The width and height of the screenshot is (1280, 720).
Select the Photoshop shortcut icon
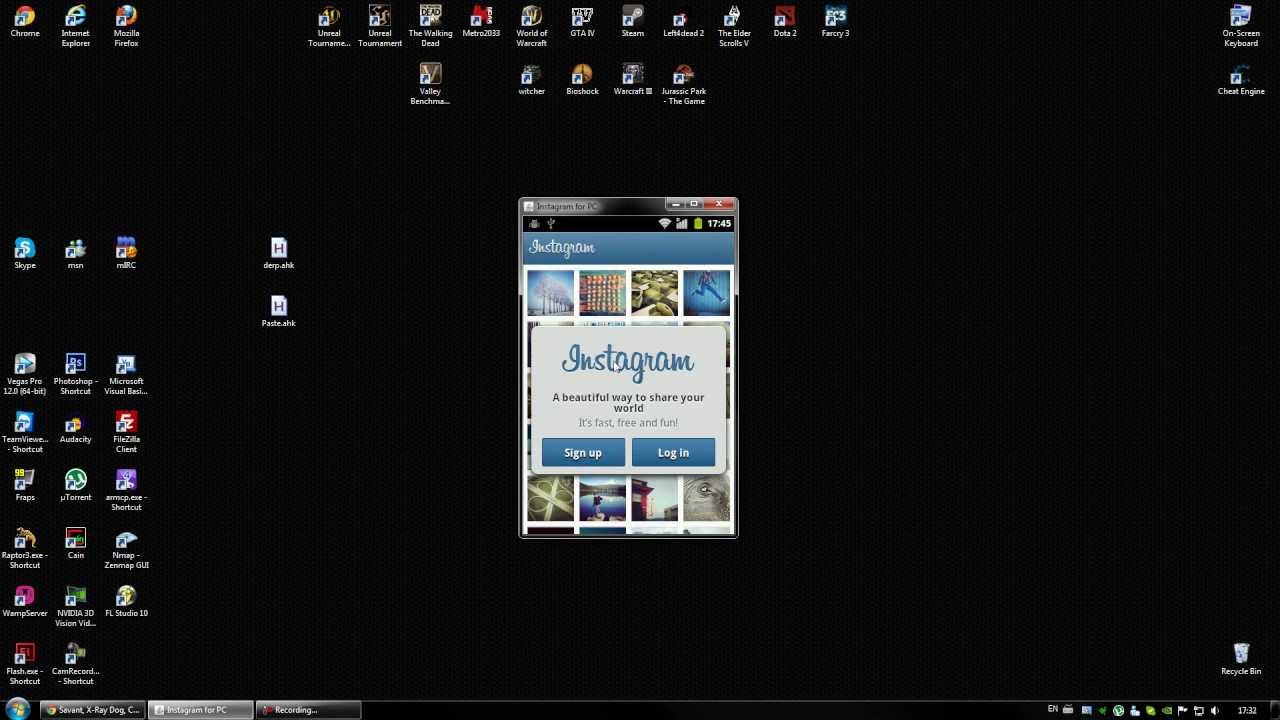click(75, 374)
